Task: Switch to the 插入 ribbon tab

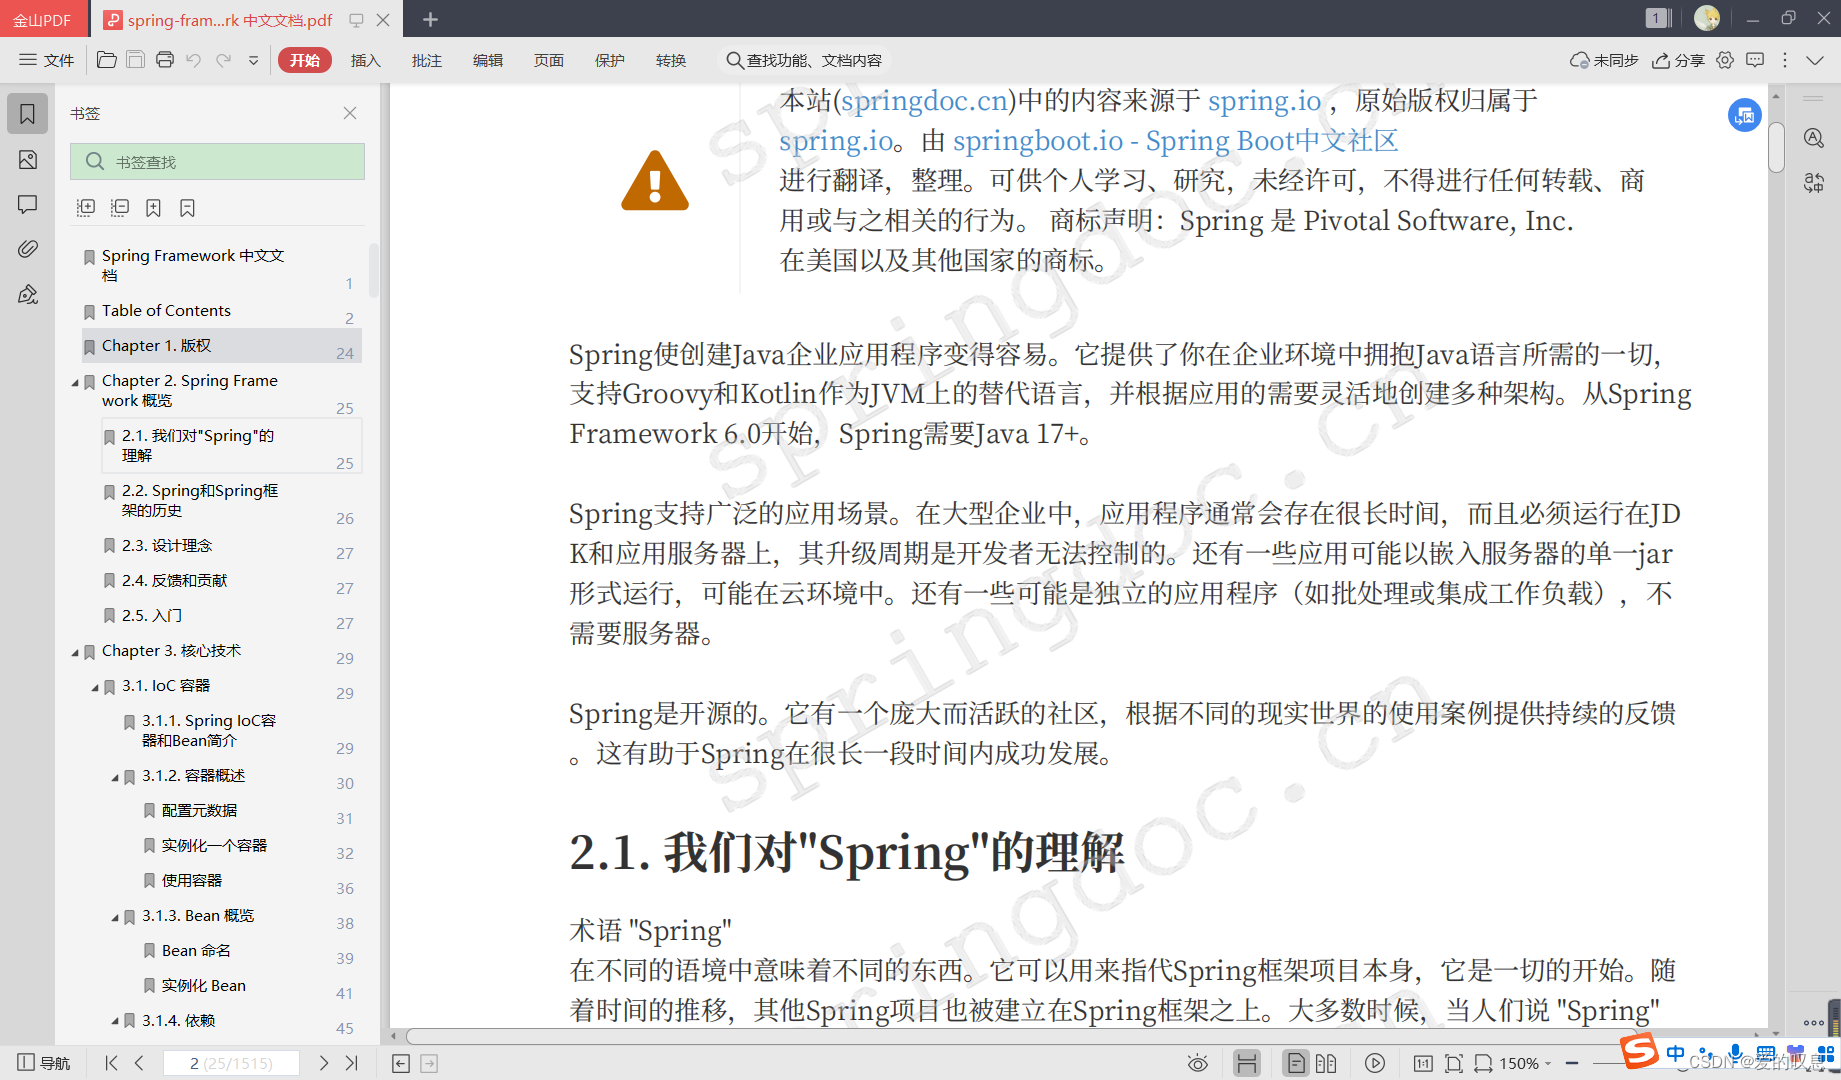Action: coord(365,60)
